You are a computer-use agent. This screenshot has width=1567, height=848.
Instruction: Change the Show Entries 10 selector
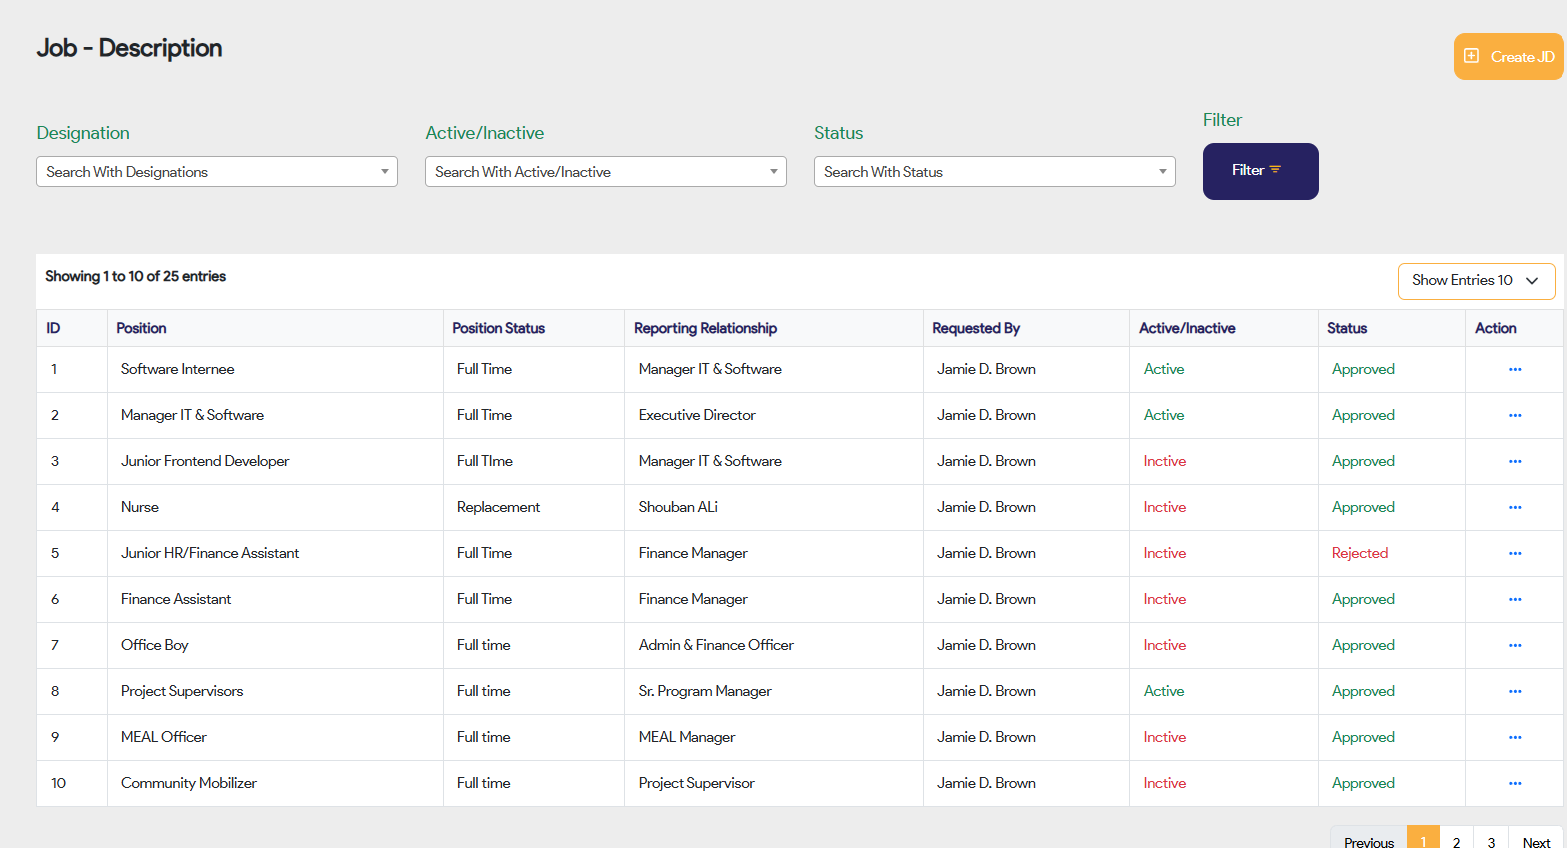click(x=1475, y=281)
